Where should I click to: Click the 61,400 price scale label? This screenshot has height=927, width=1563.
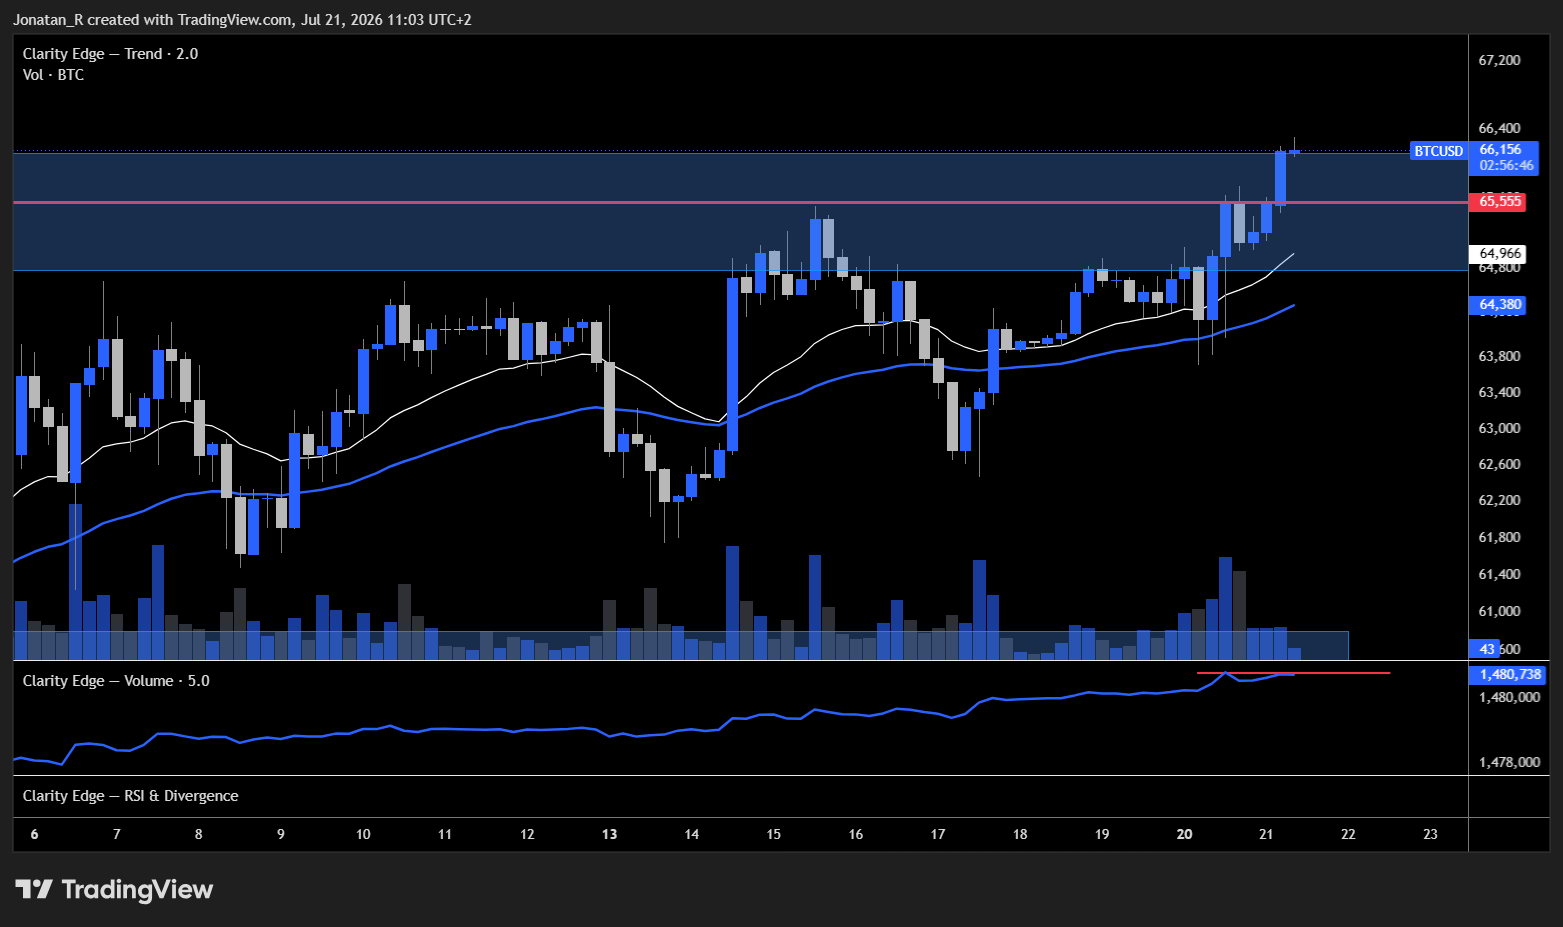[x=1499, y=574]
